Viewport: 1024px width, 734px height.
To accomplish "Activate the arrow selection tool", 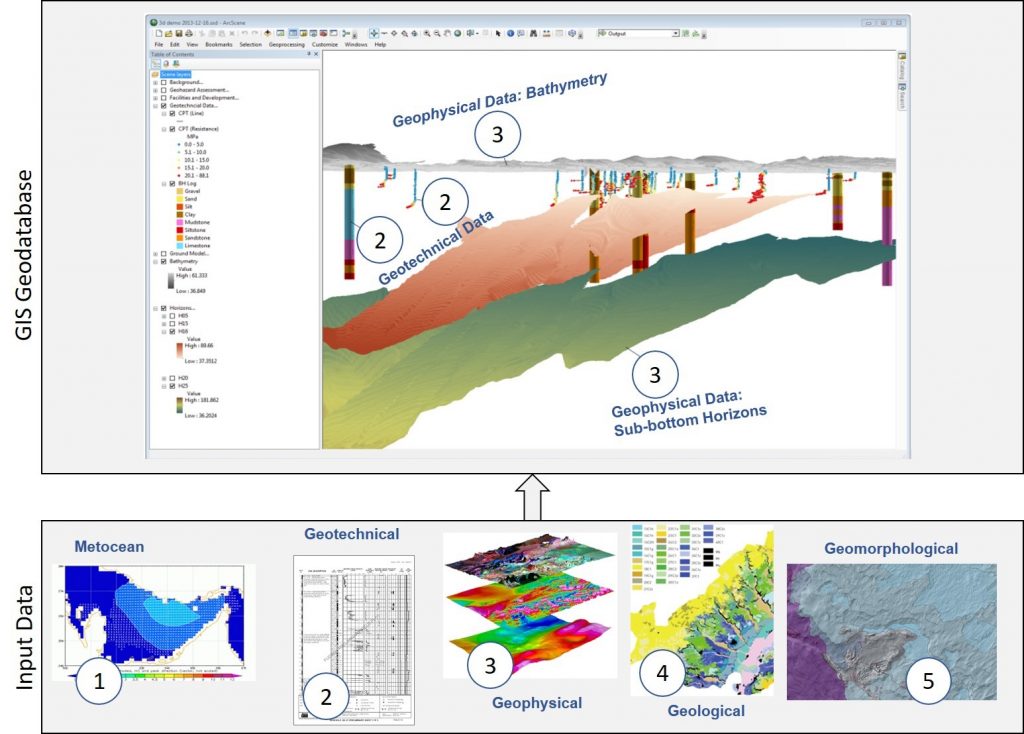I will (x=498, y=33).
